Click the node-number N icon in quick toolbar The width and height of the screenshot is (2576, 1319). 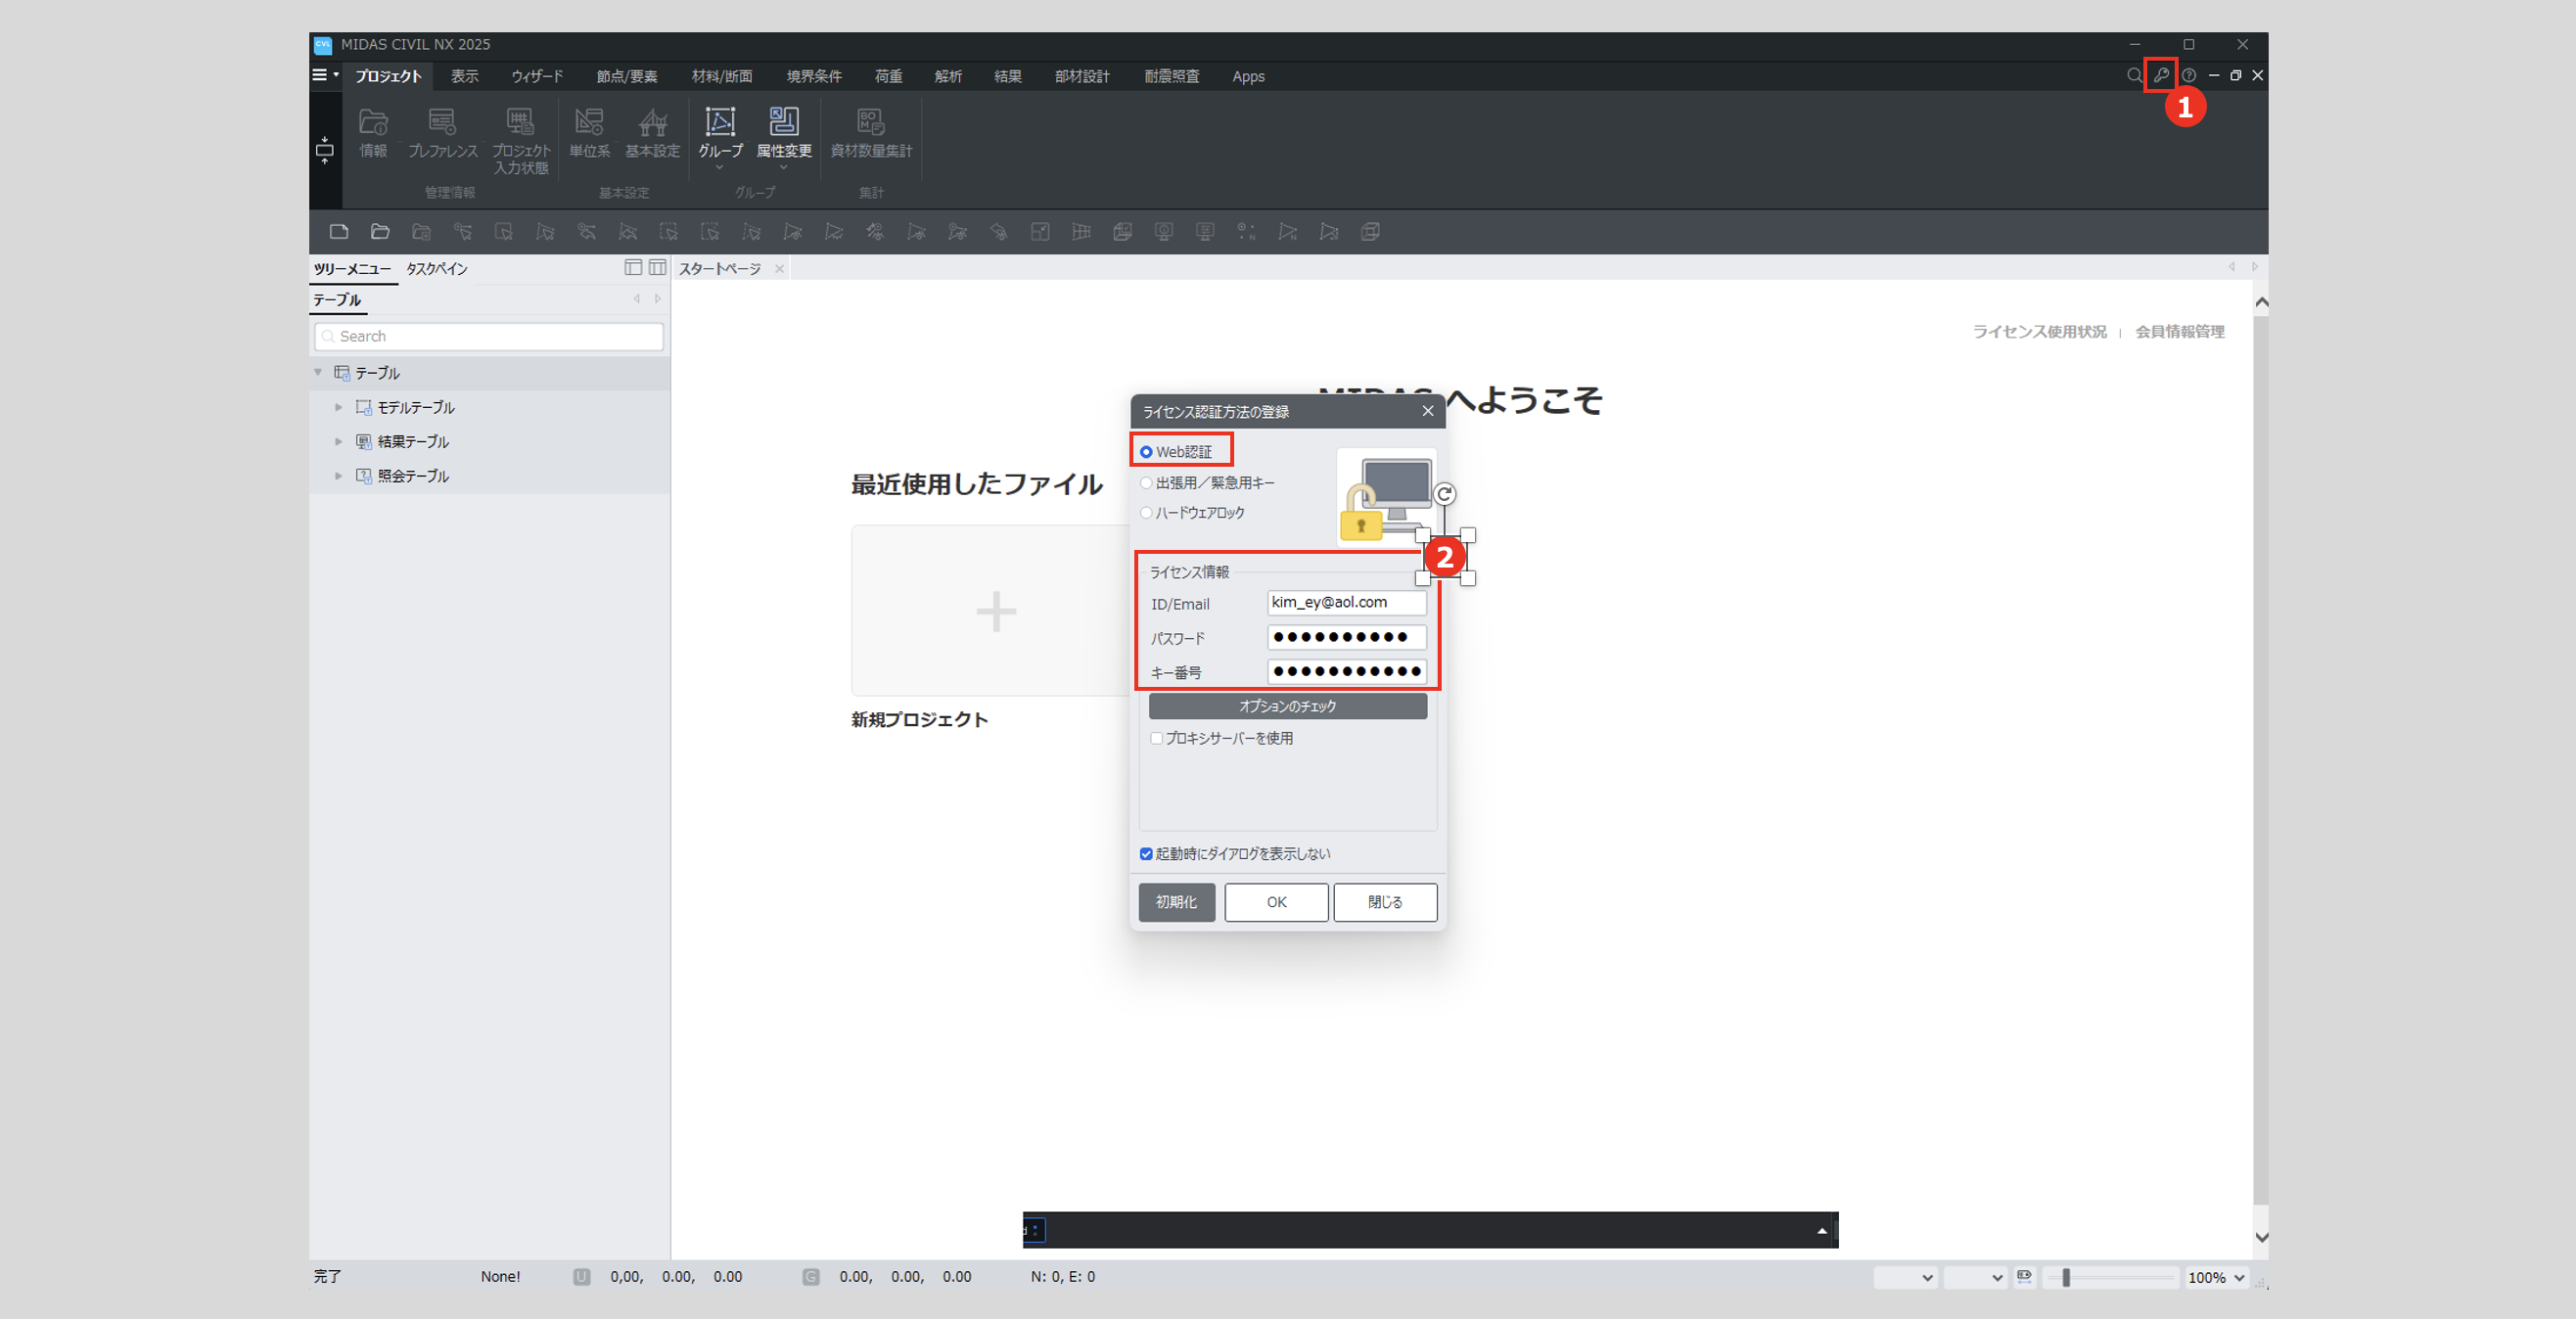coord(1246,232)
